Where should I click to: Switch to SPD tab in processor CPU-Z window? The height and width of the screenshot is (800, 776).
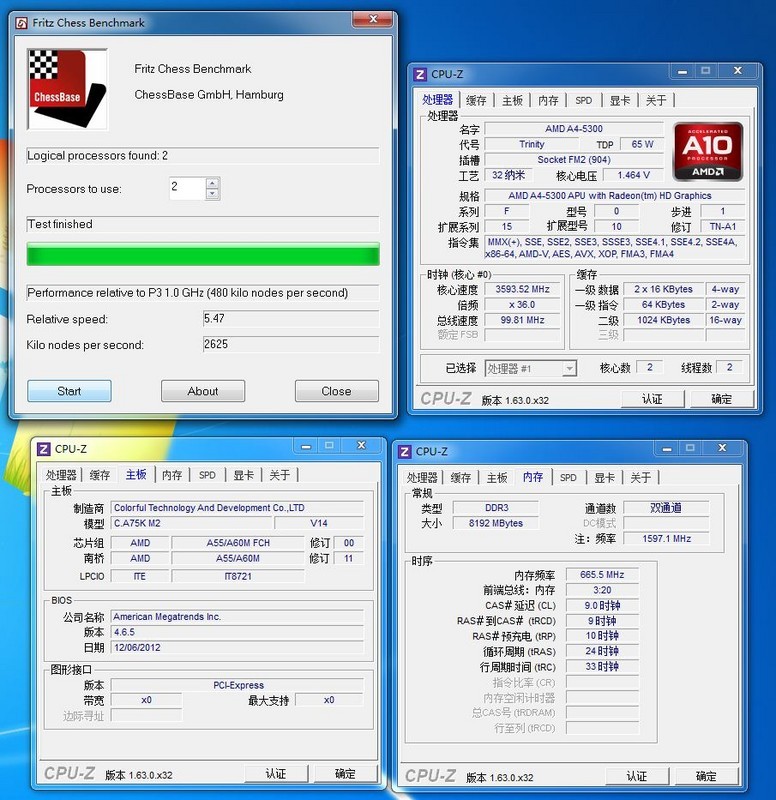584,101
